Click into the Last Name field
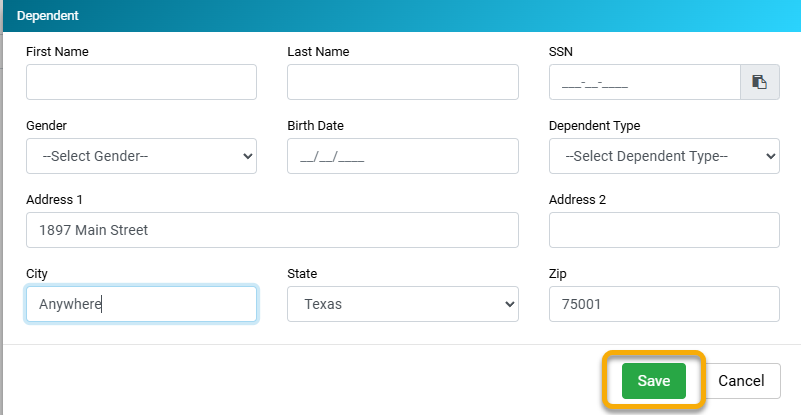The height and width of the screenshot is (415, 801). 402,83
